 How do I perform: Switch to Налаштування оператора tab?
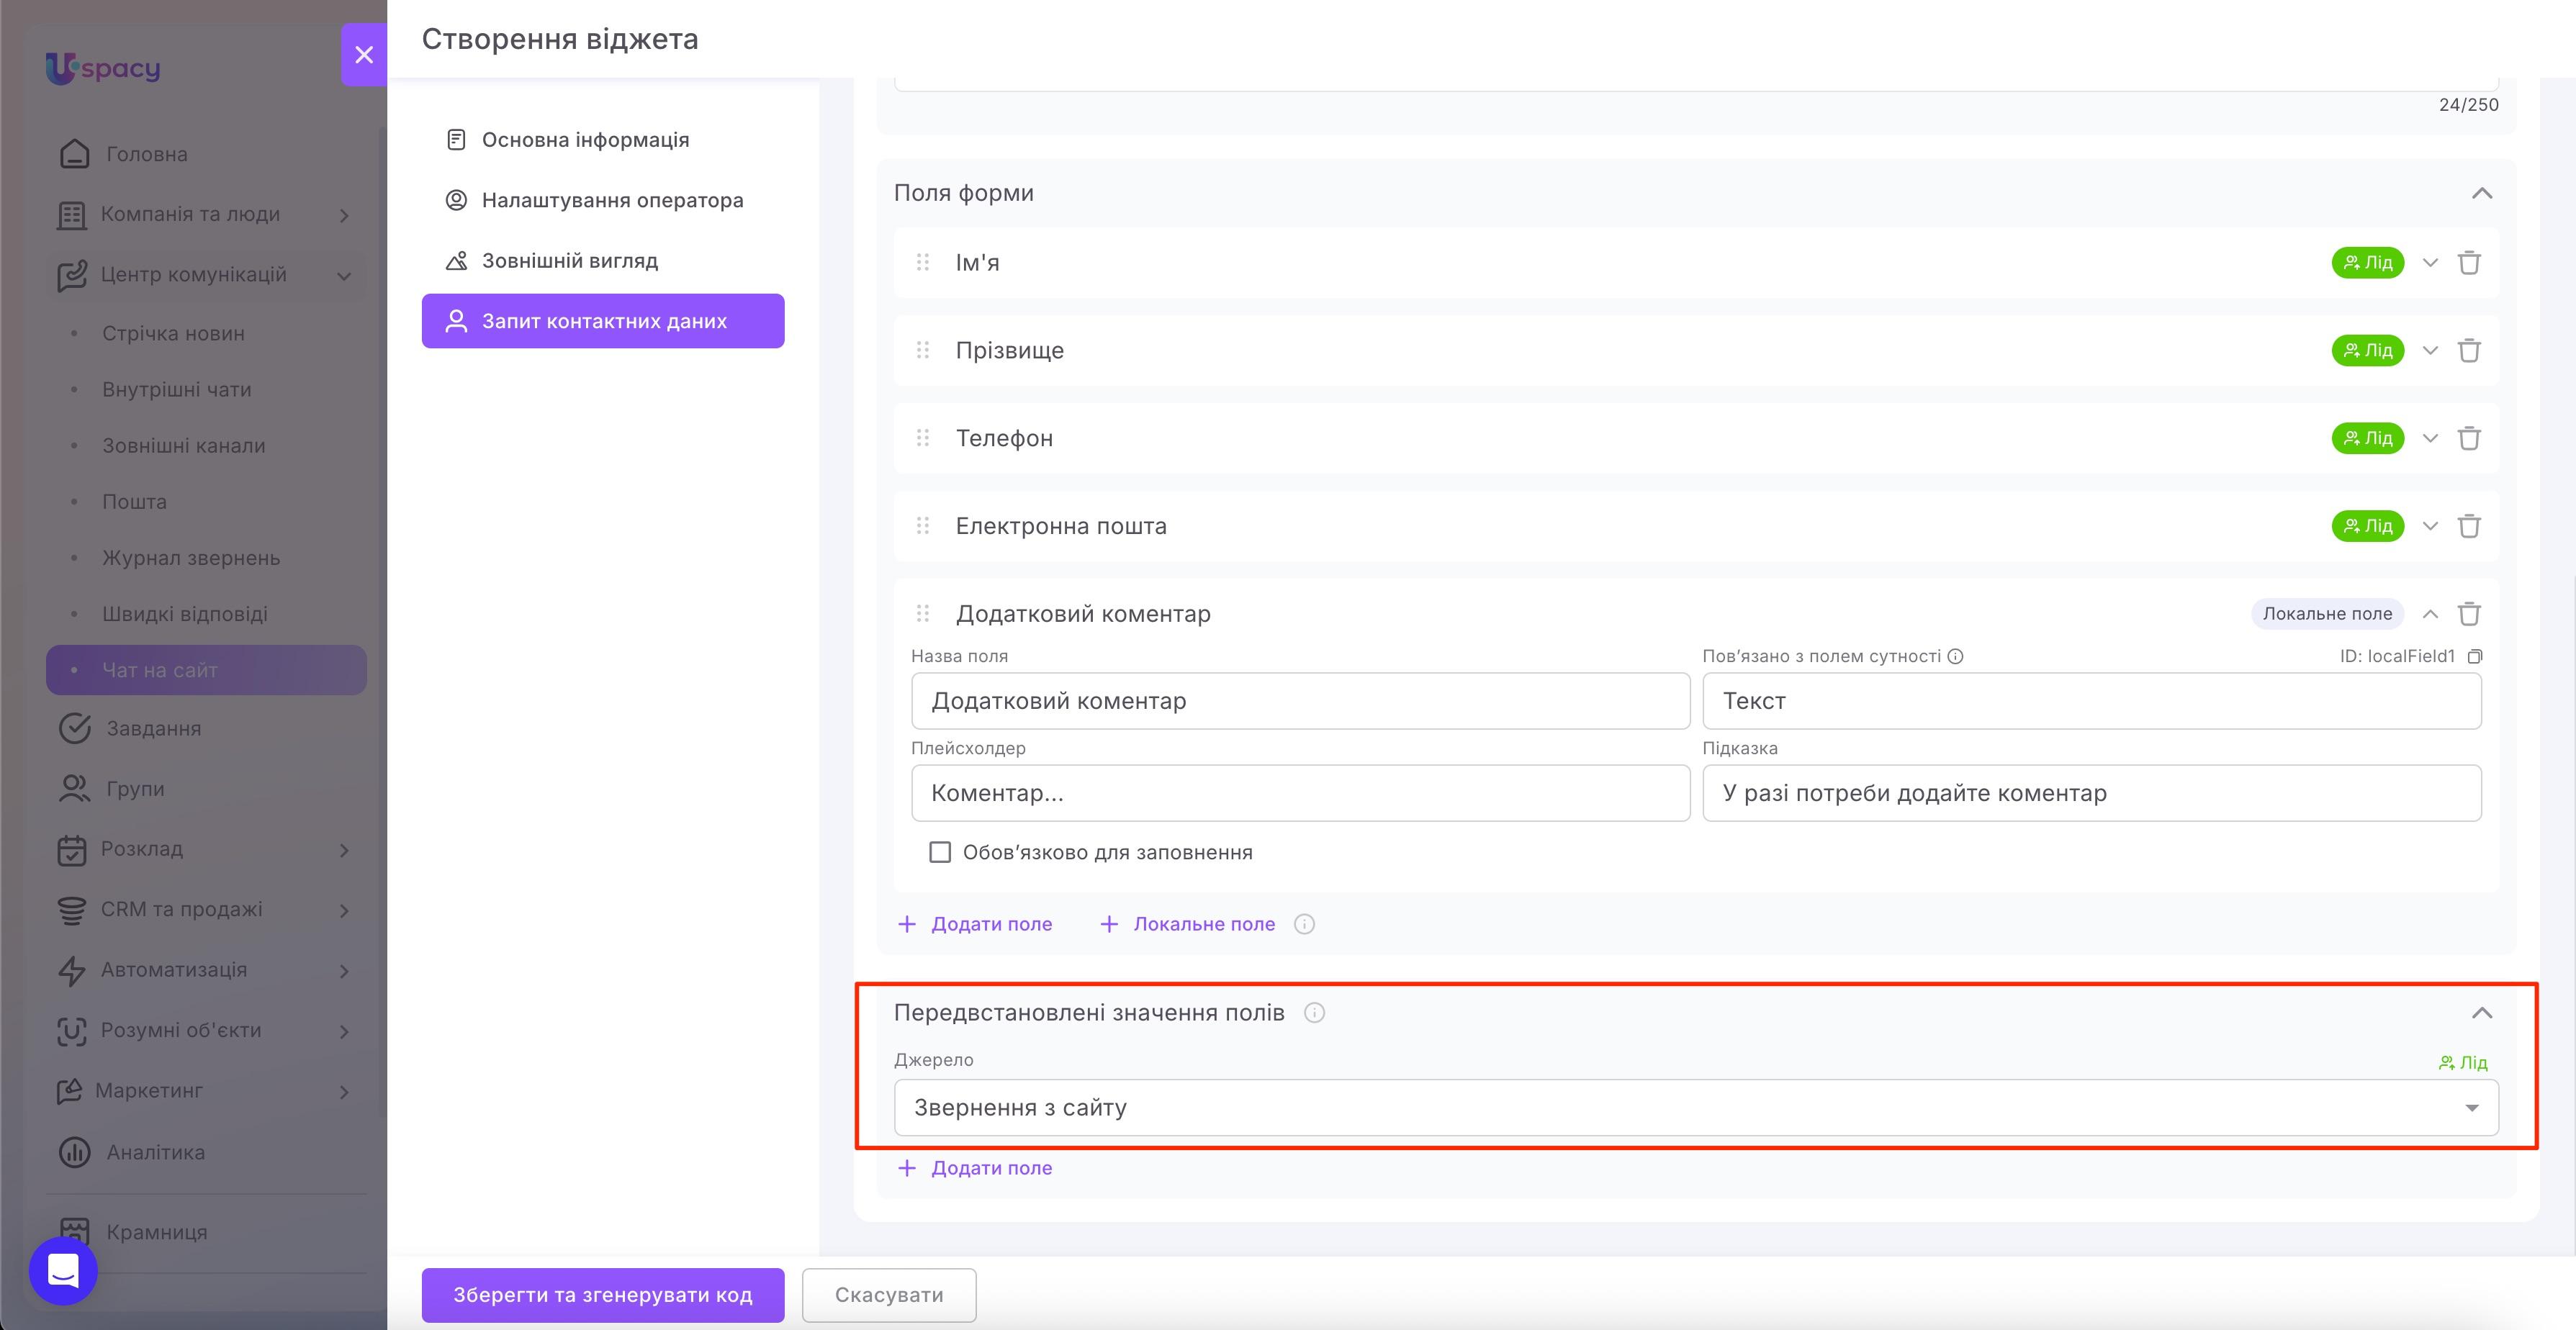pos(603,200)
